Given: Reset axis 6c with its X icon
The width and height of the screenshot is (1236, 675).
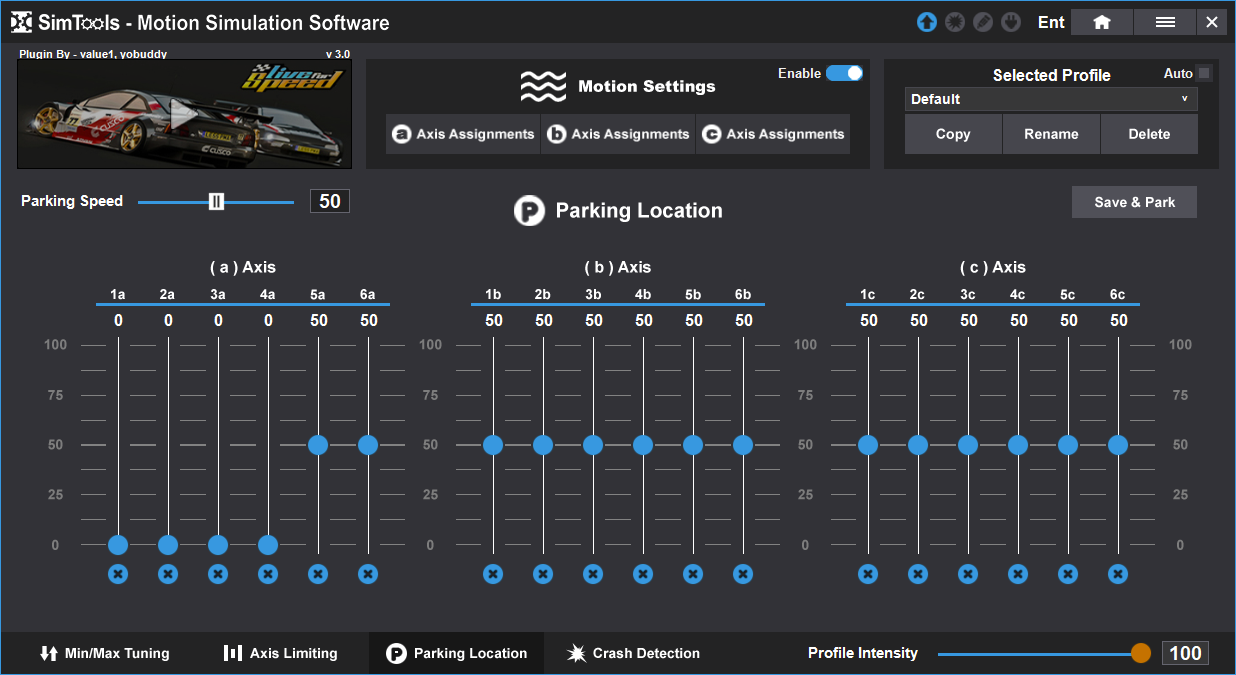Looking at the screenshot, I should [1118, 574].
